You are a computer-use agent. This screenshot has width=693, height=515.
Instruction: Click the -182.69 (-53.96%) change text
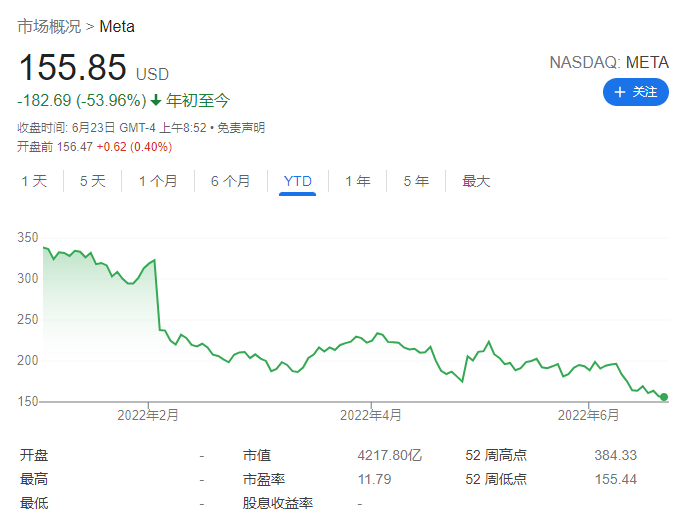(82, 101)
